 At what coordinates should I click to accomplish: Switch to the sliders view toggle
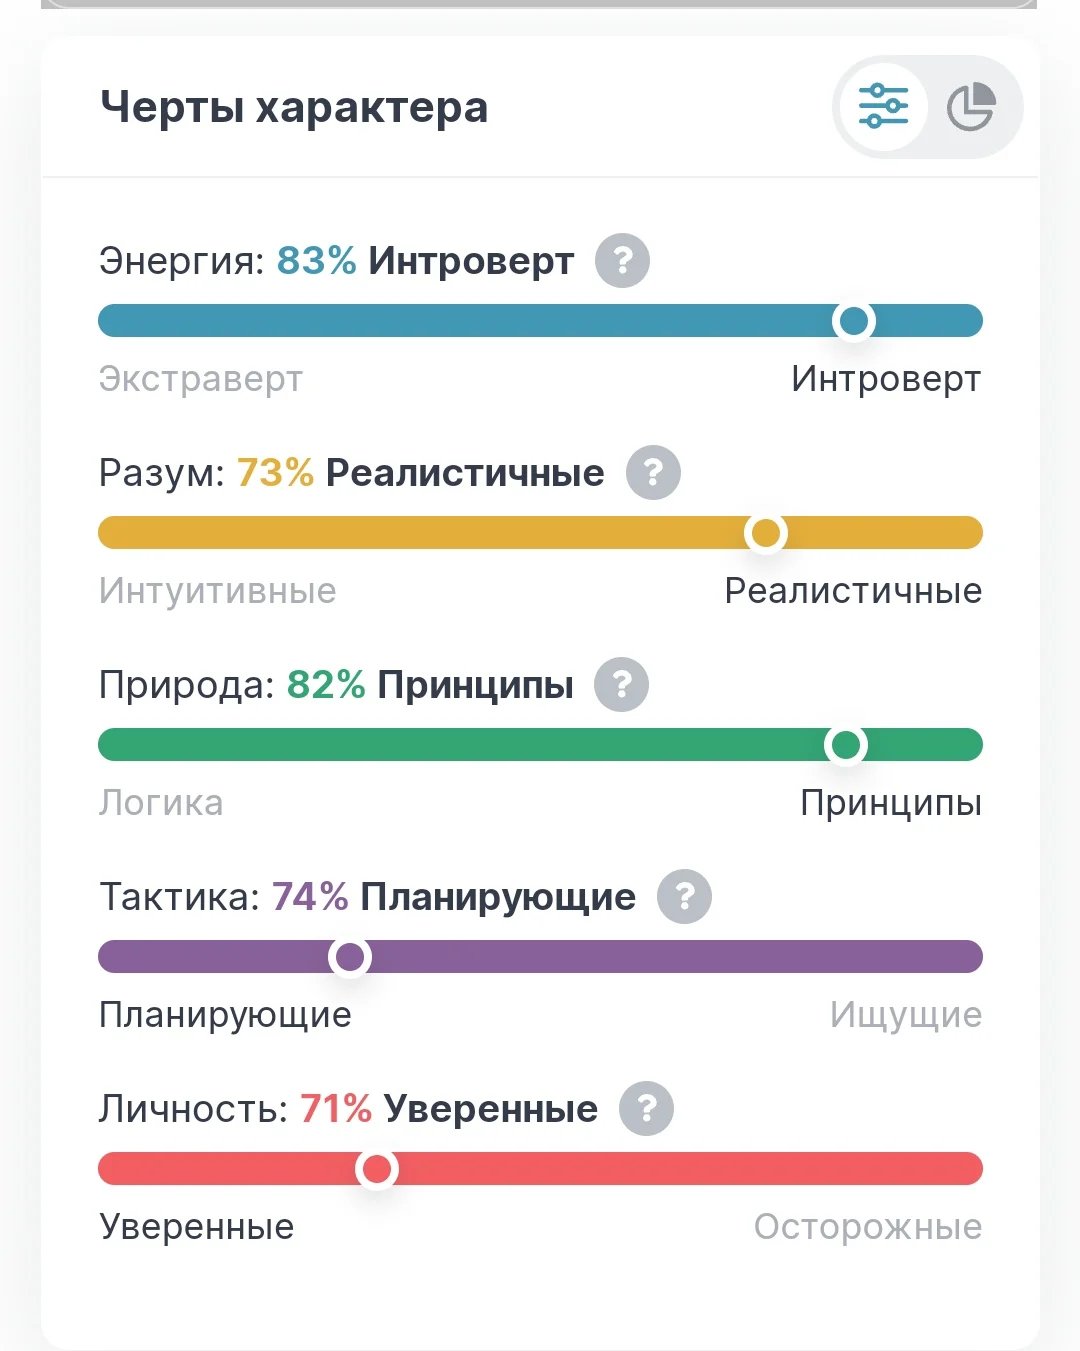883,107
